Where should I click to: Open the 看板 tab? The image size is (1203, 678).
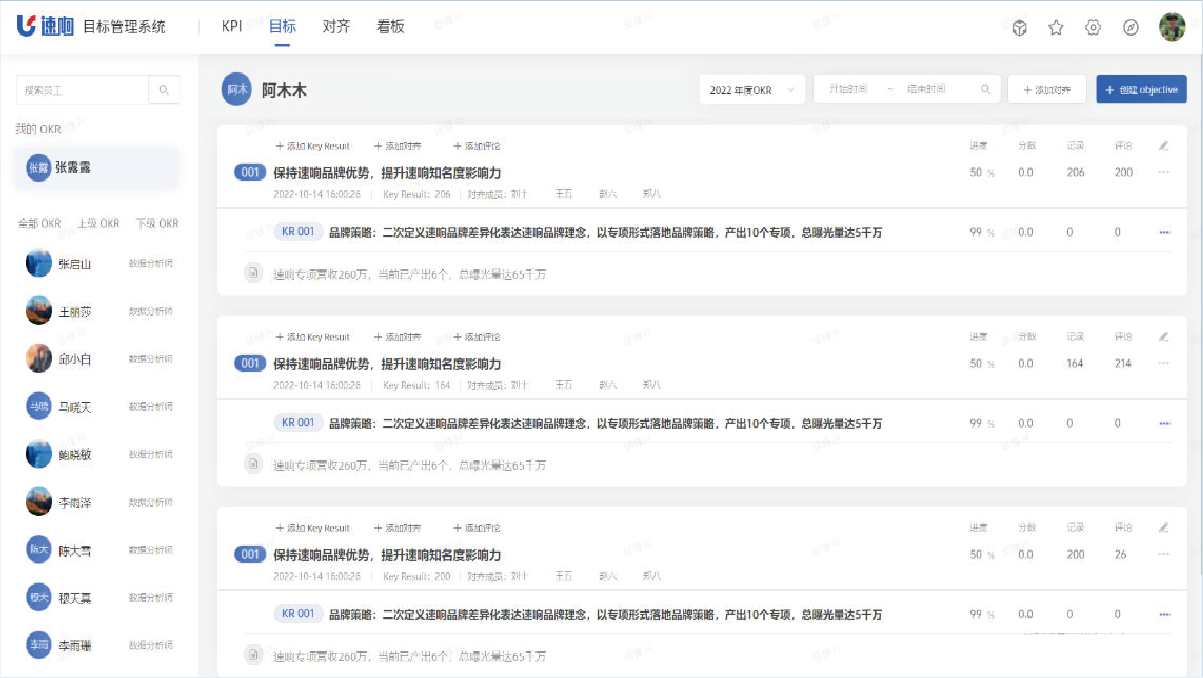[391, 27]
